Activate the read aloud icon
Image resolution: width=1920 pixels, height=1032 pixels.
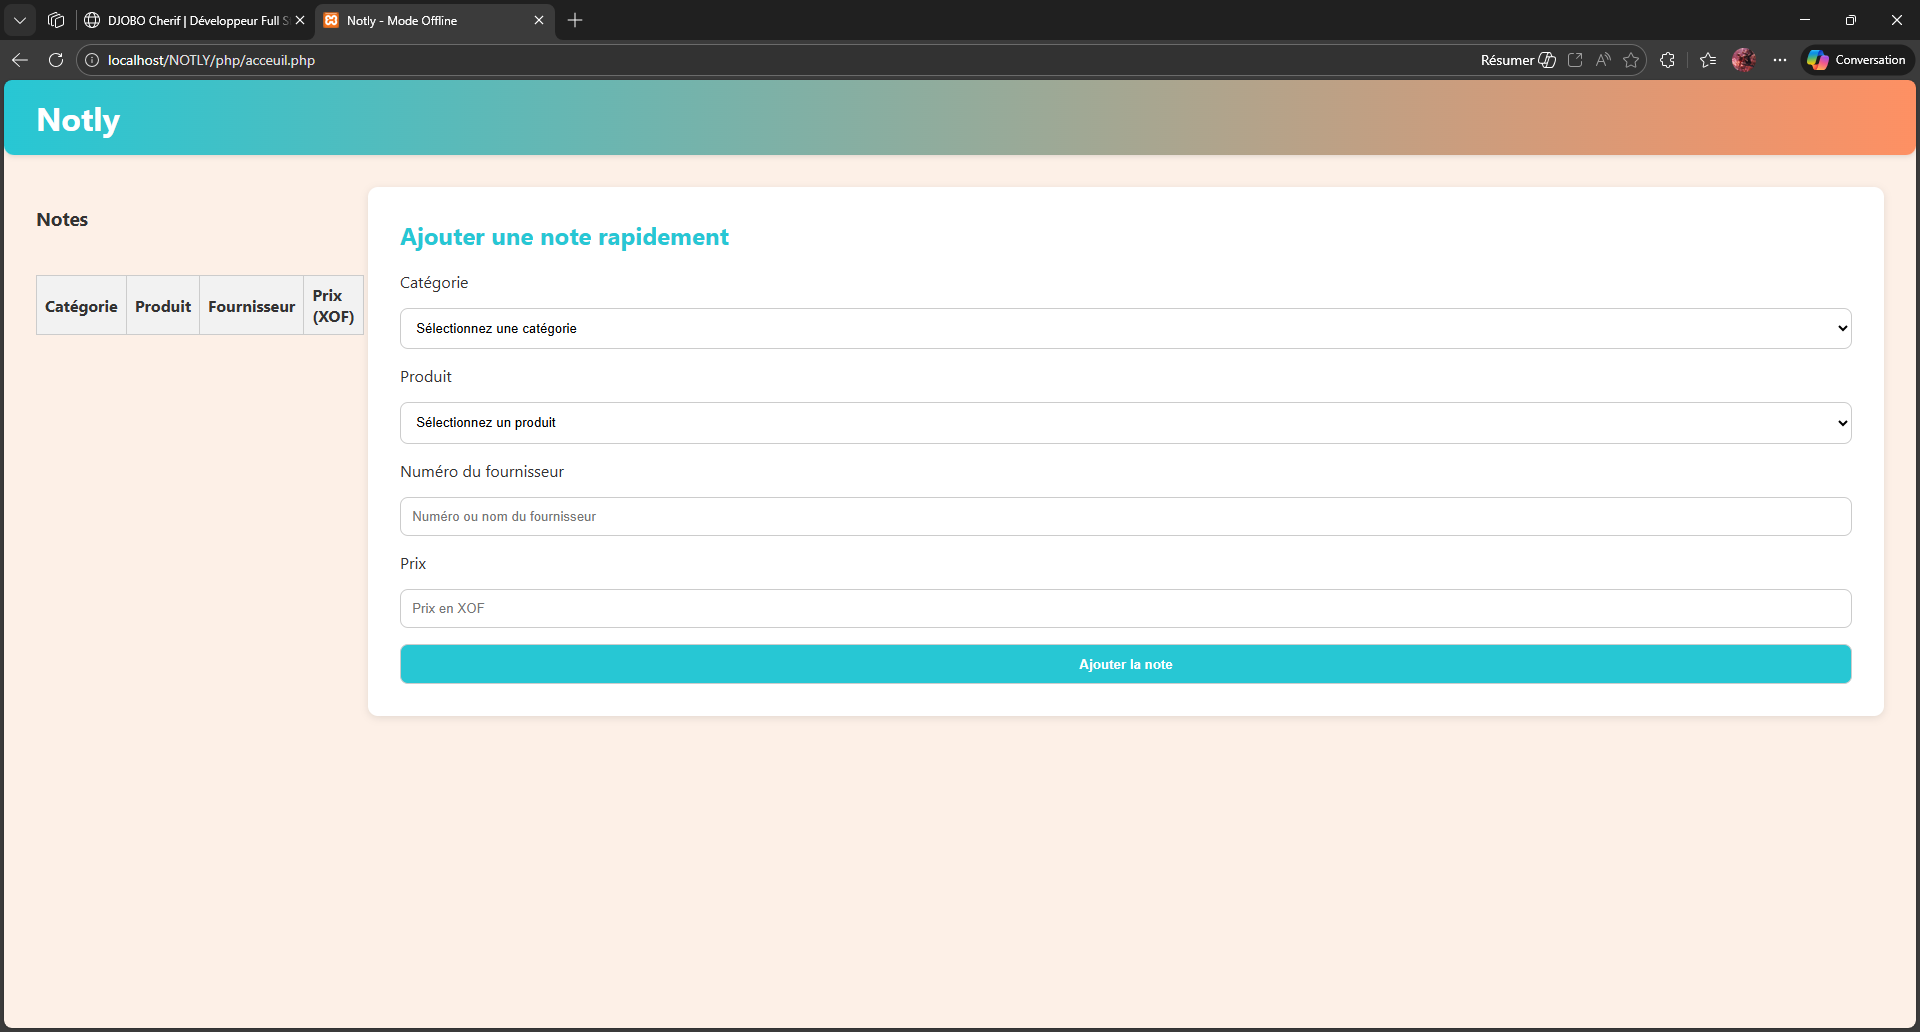[1603, 60]
